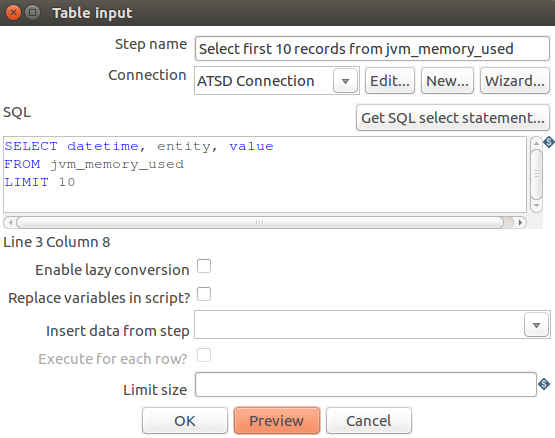Click the horizontal scrollbar thumb in SQL editor
This screenshot has width=555, height=438.
pos(260,222)
